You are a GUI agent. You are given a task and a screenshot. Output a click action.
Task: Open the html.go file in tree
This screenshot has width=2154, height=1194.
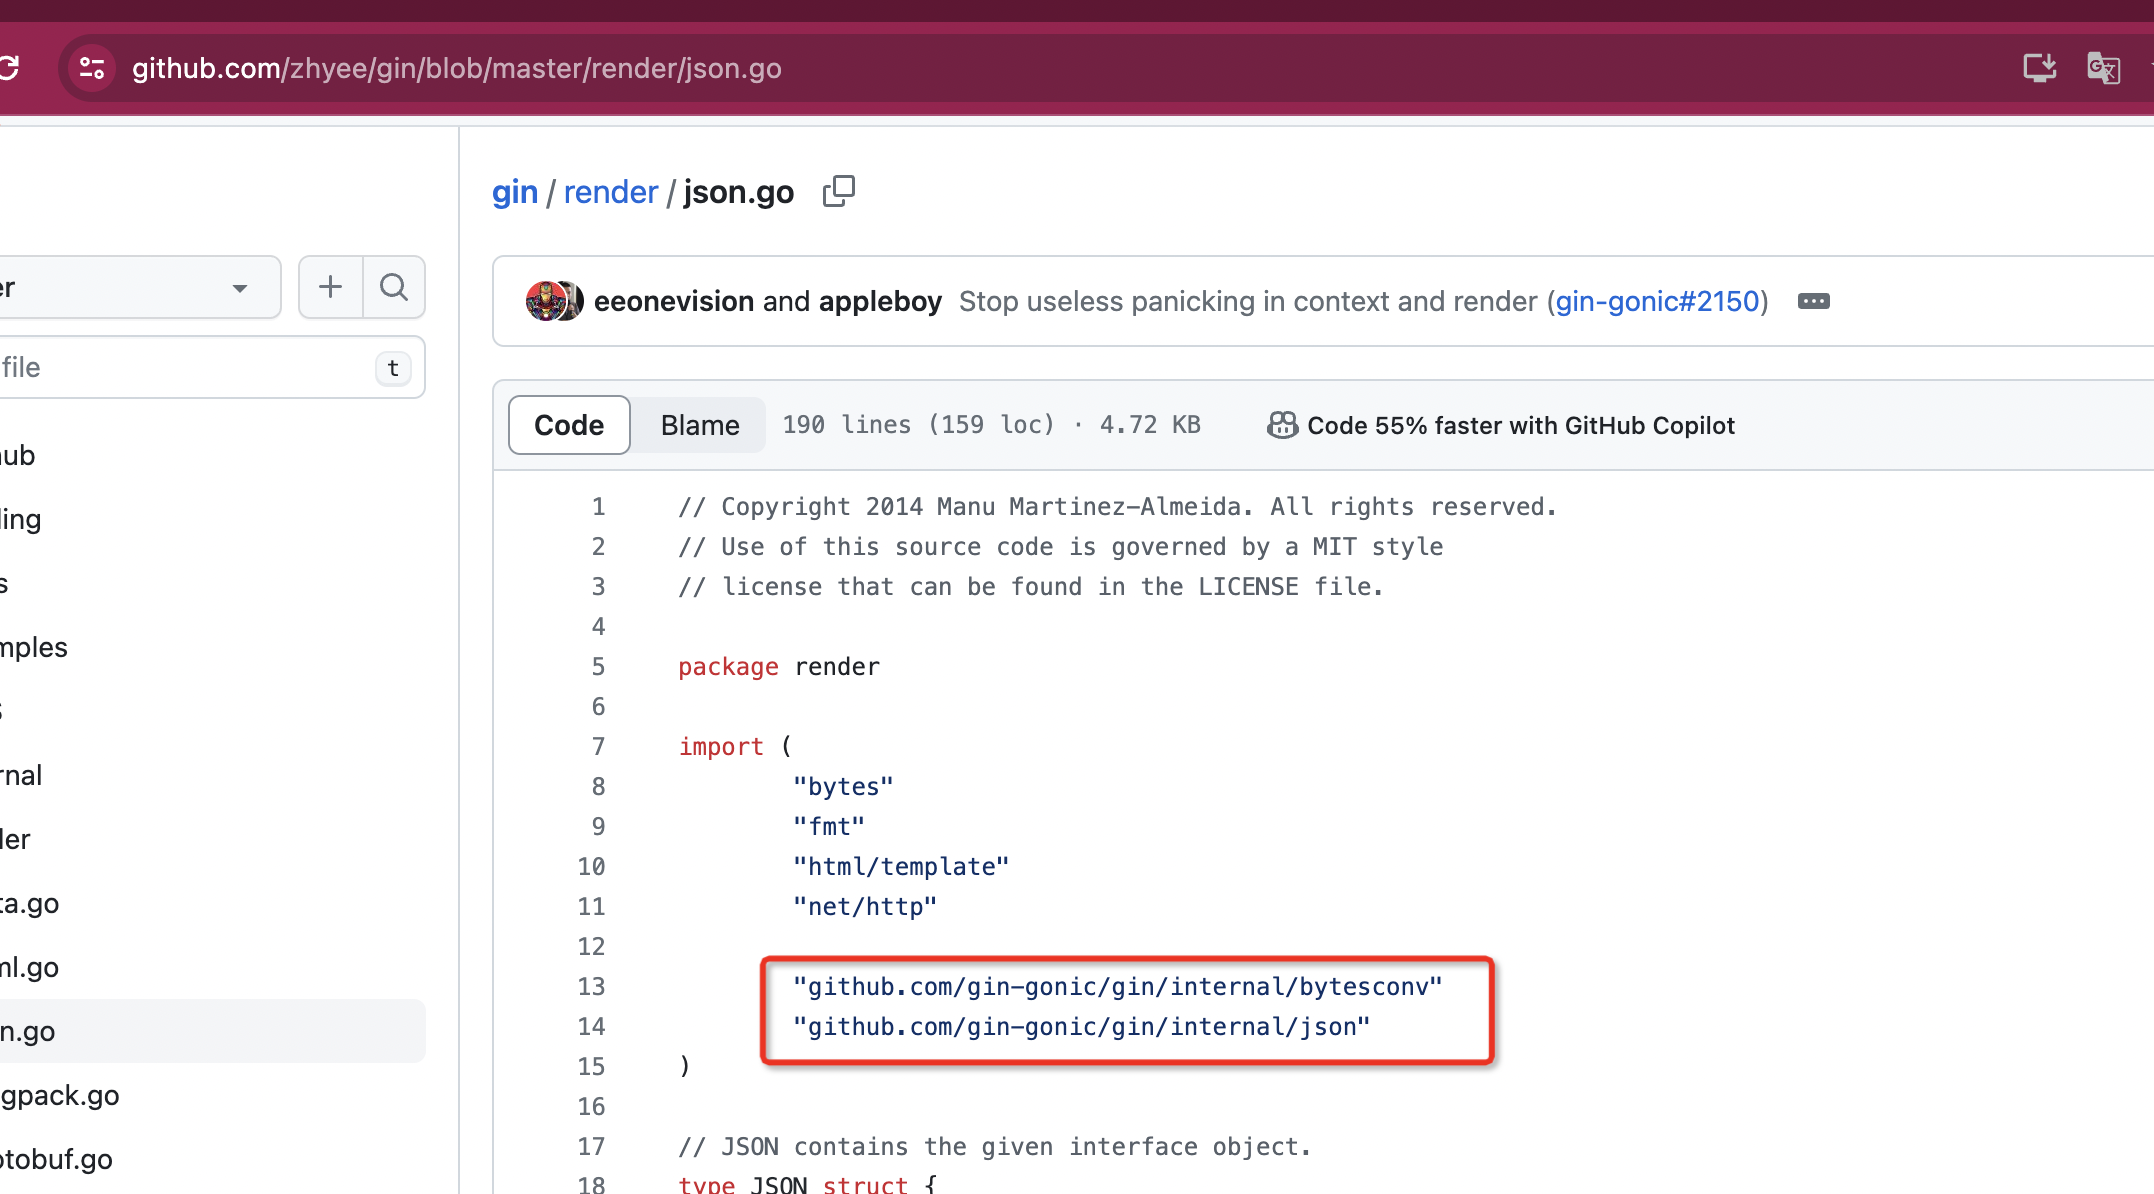pyautogui.click(x=30, y=967)
